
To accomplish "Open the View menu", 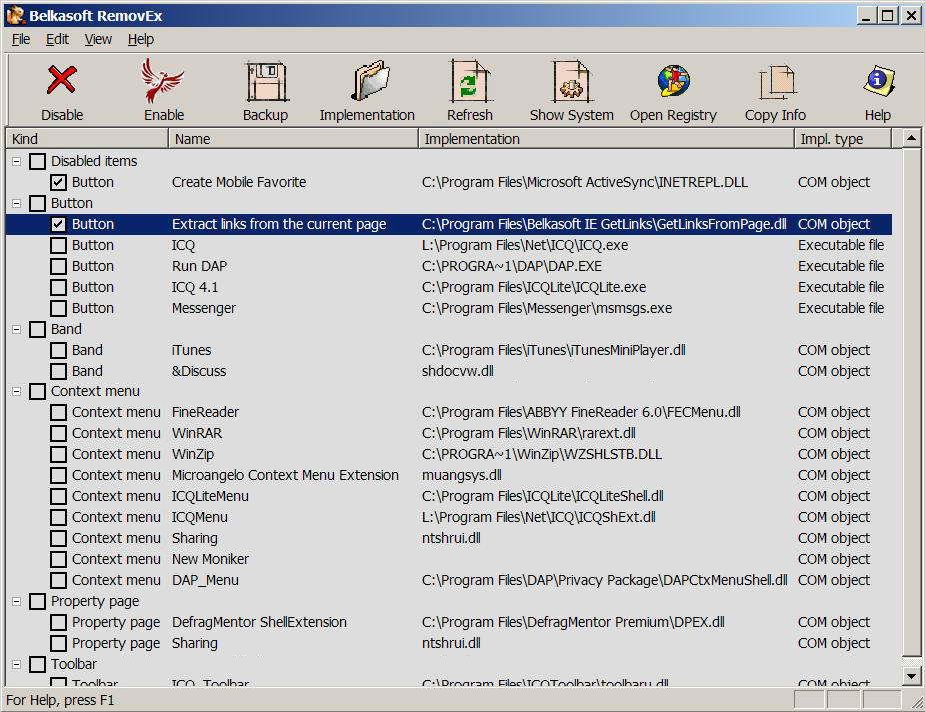I will tap(98, 40).
